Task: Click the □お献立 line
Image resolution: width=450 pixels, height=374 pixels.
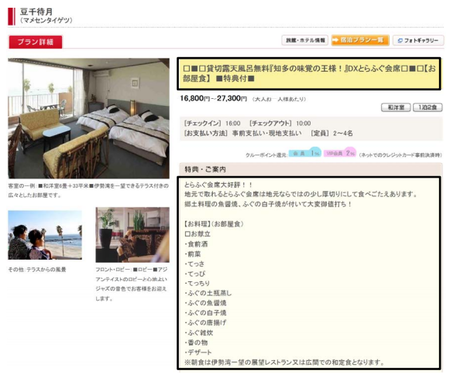Action: [x=197, y=234]
